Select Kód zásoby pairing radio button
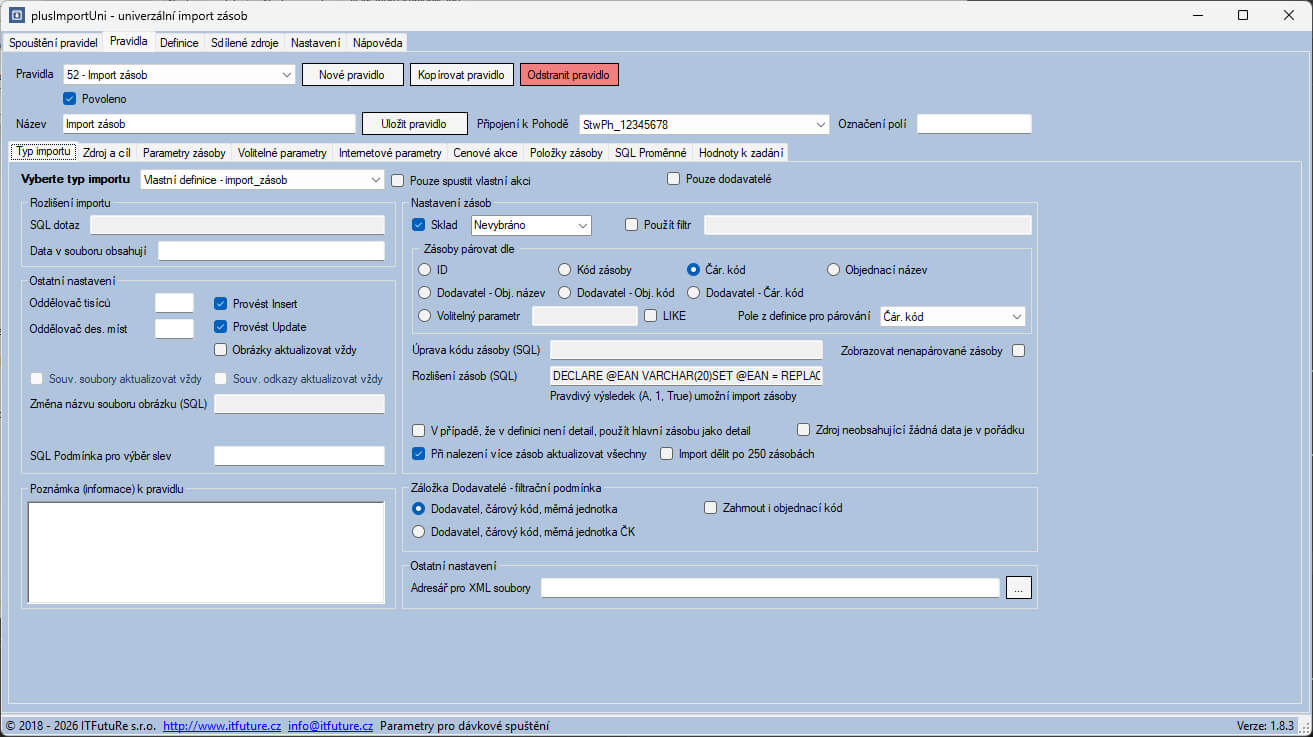Screen dimensions: 1313x737 pos(565,270)
